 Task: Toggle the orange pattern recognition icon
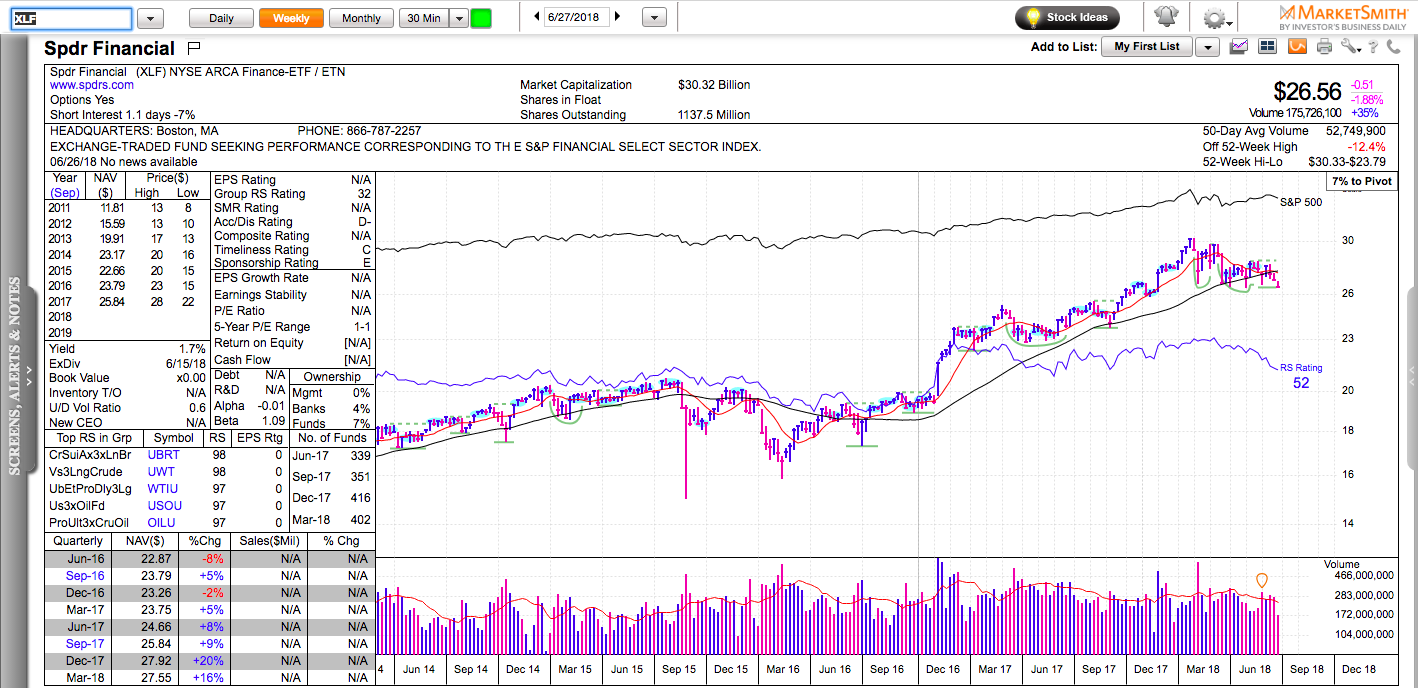[x=1297, y=46]
